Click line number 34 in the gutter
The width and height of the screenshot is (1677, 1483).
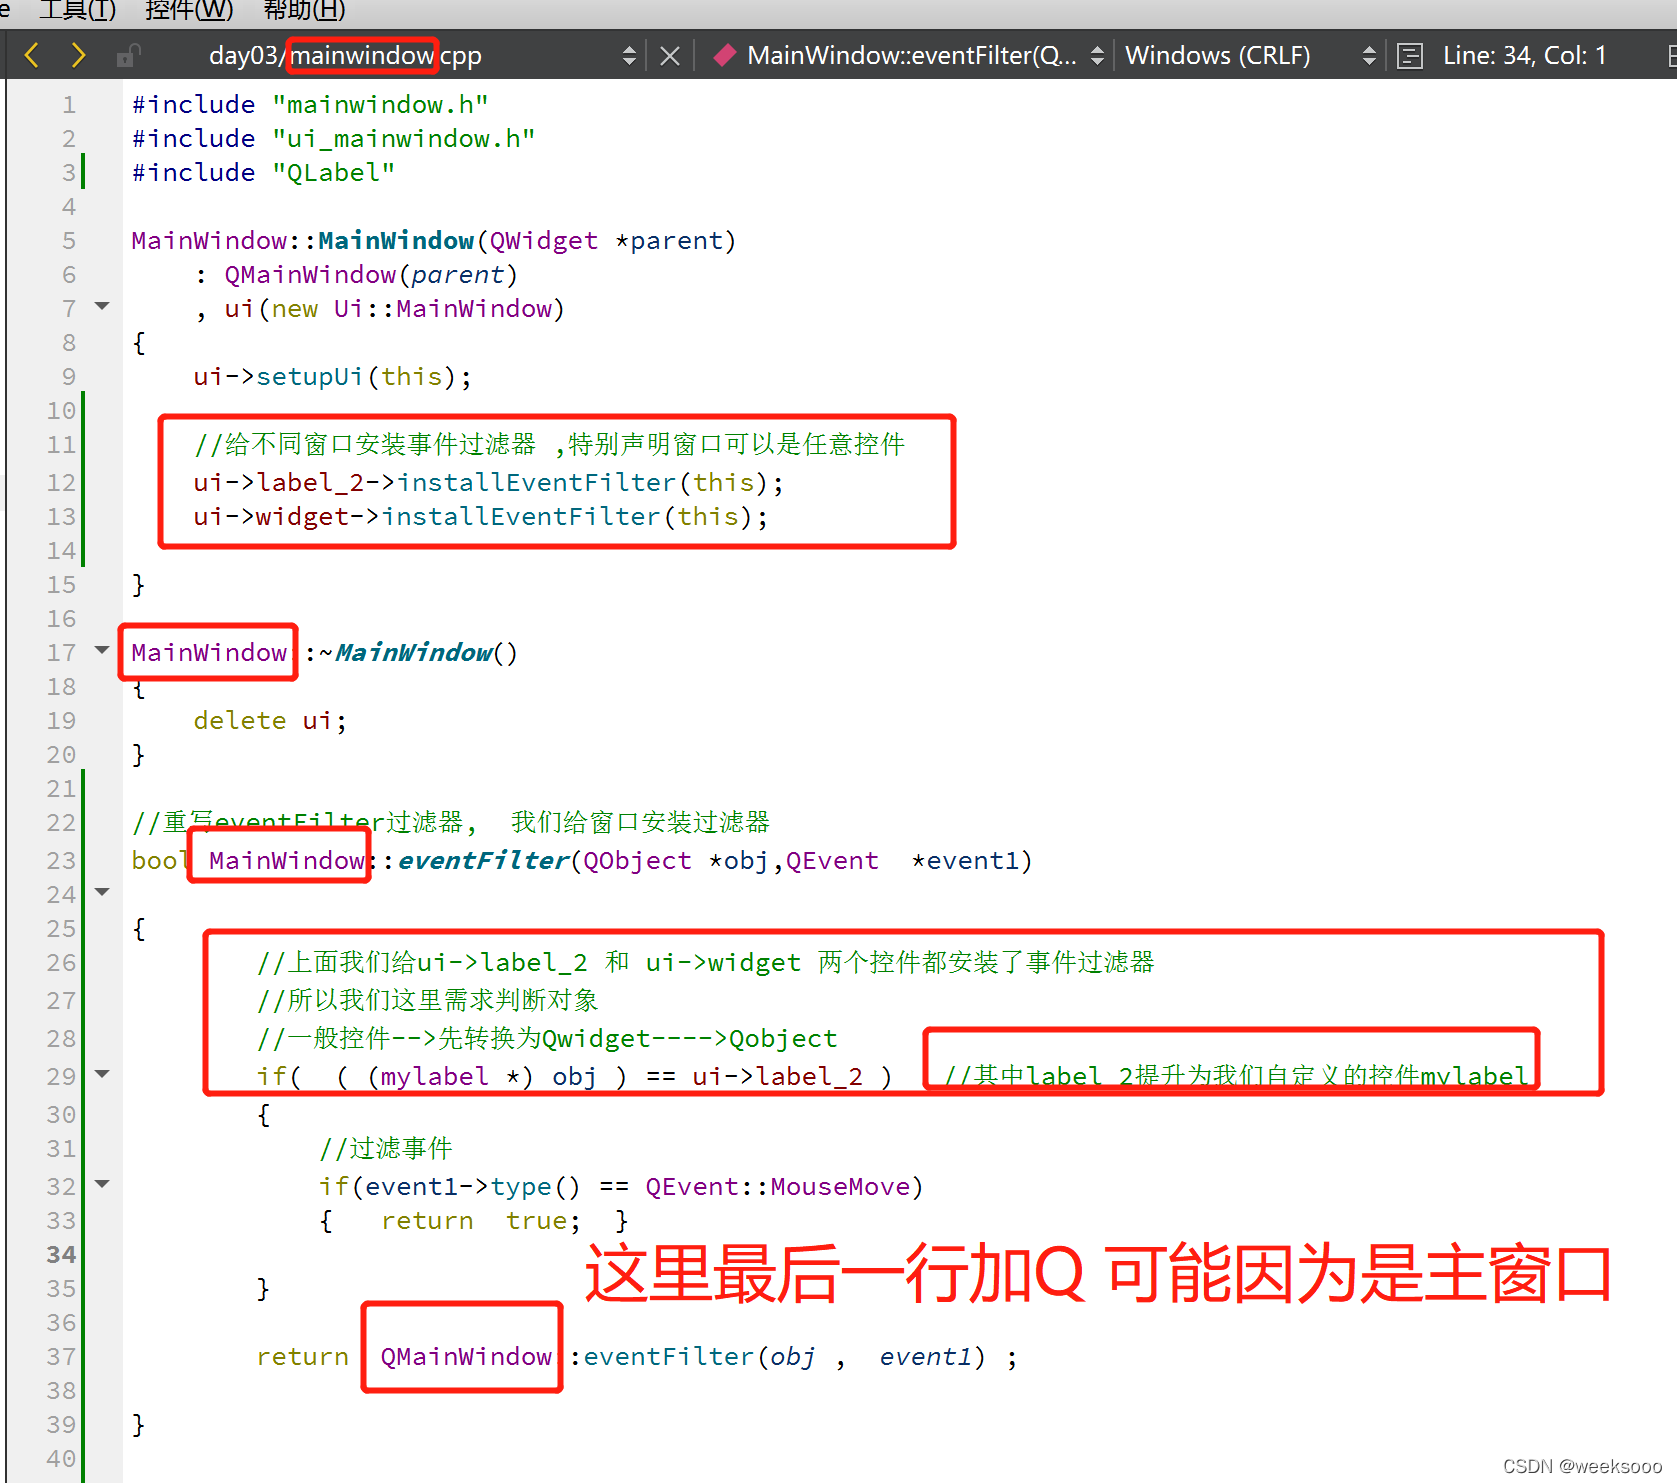pyautogui.click(x=61, y=1254)
